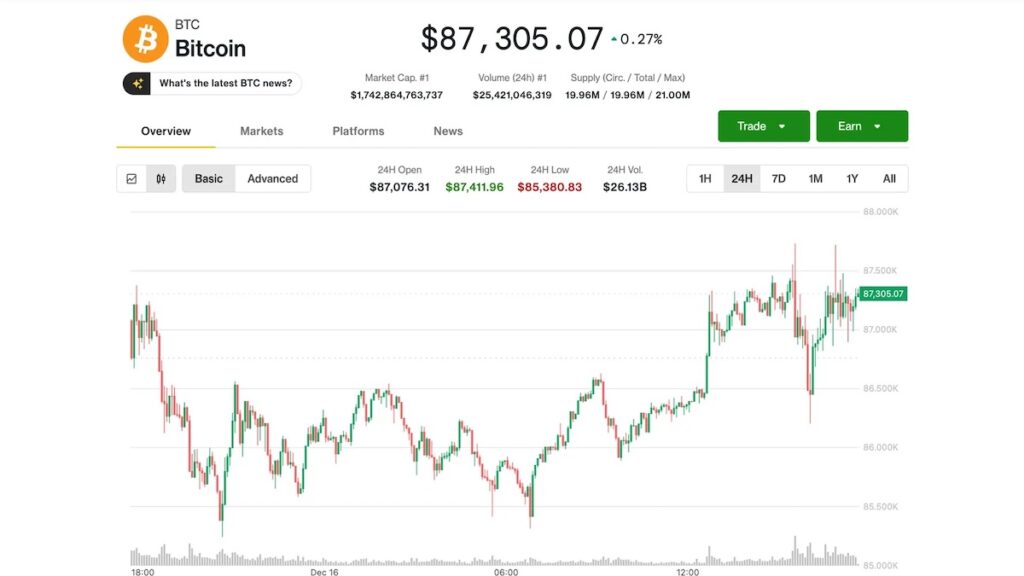Expand the Earn dropdown
The height and width of the screenshot is (576, 1024).
pyautogui.click(x=861, y=126)
